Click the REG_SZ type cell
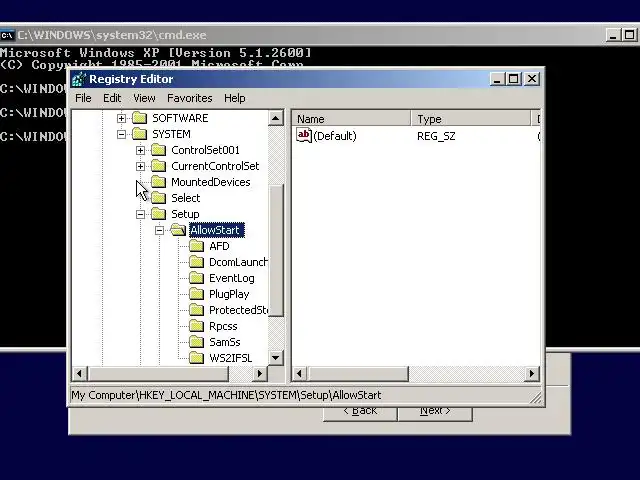The image size is (640, 480). [436, 136]
